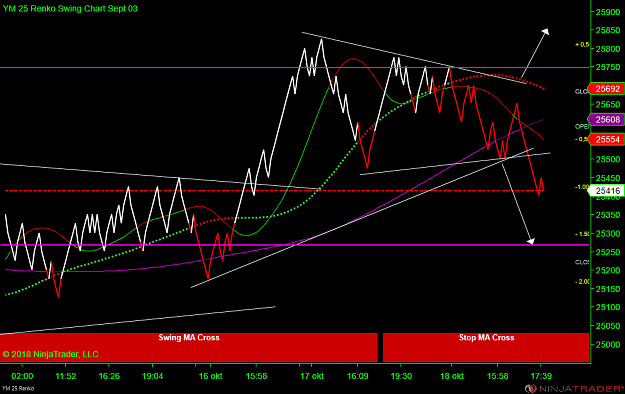625x394 pixels.
Task: Select the 'Swing MA Cross' indicator bar
Action: 189,347
